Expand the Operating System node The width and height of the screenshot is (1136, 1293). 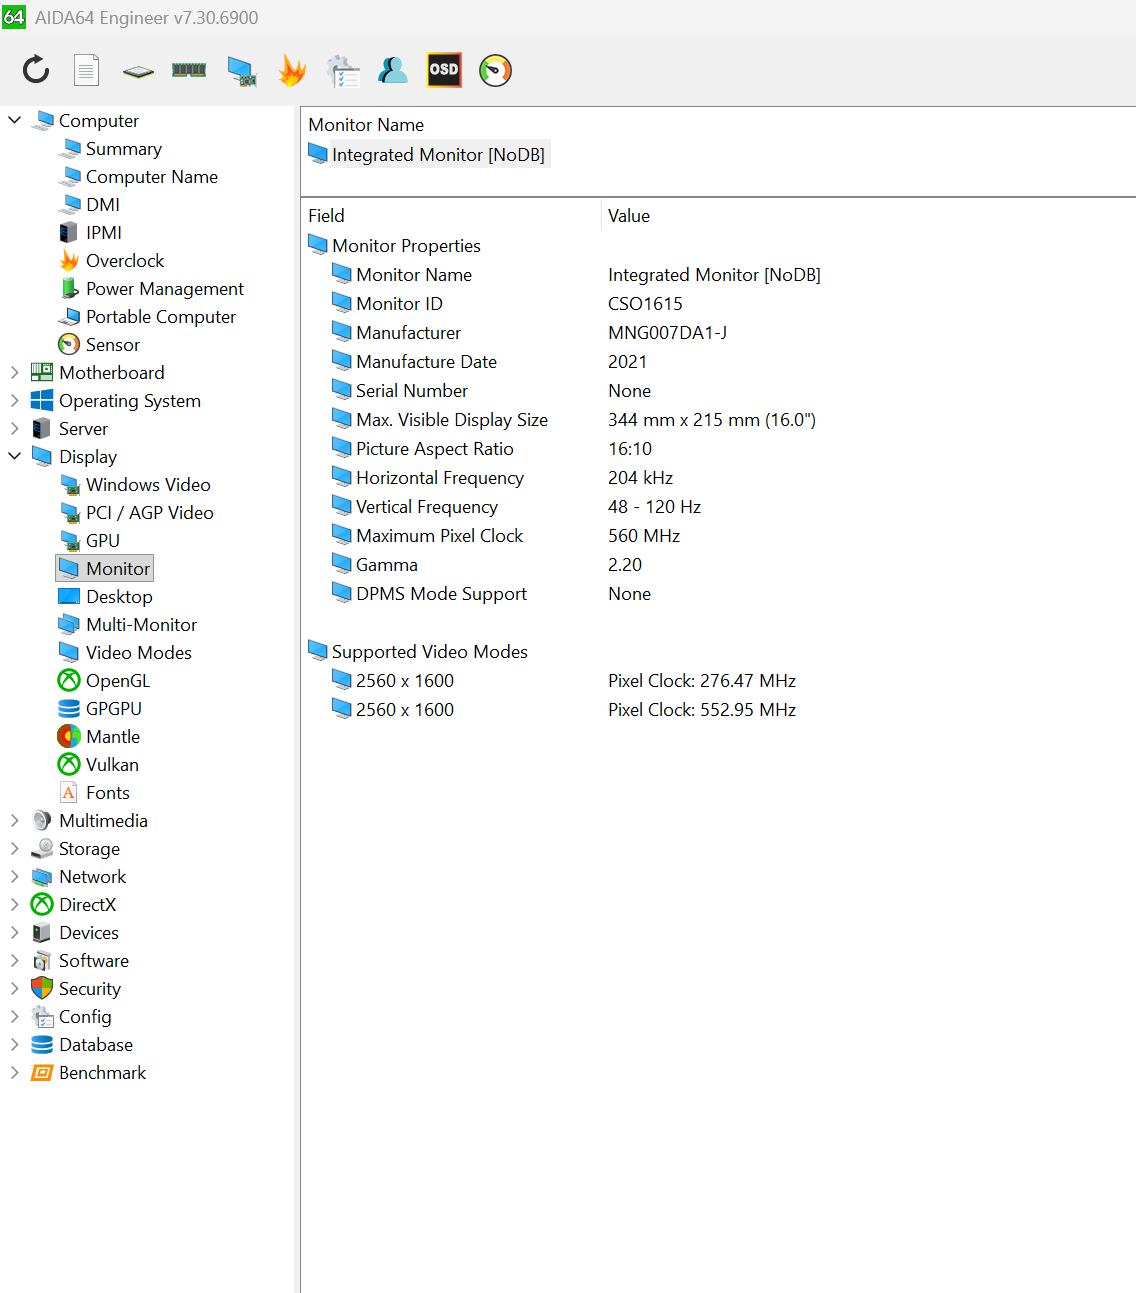click(x=15, y=401)
